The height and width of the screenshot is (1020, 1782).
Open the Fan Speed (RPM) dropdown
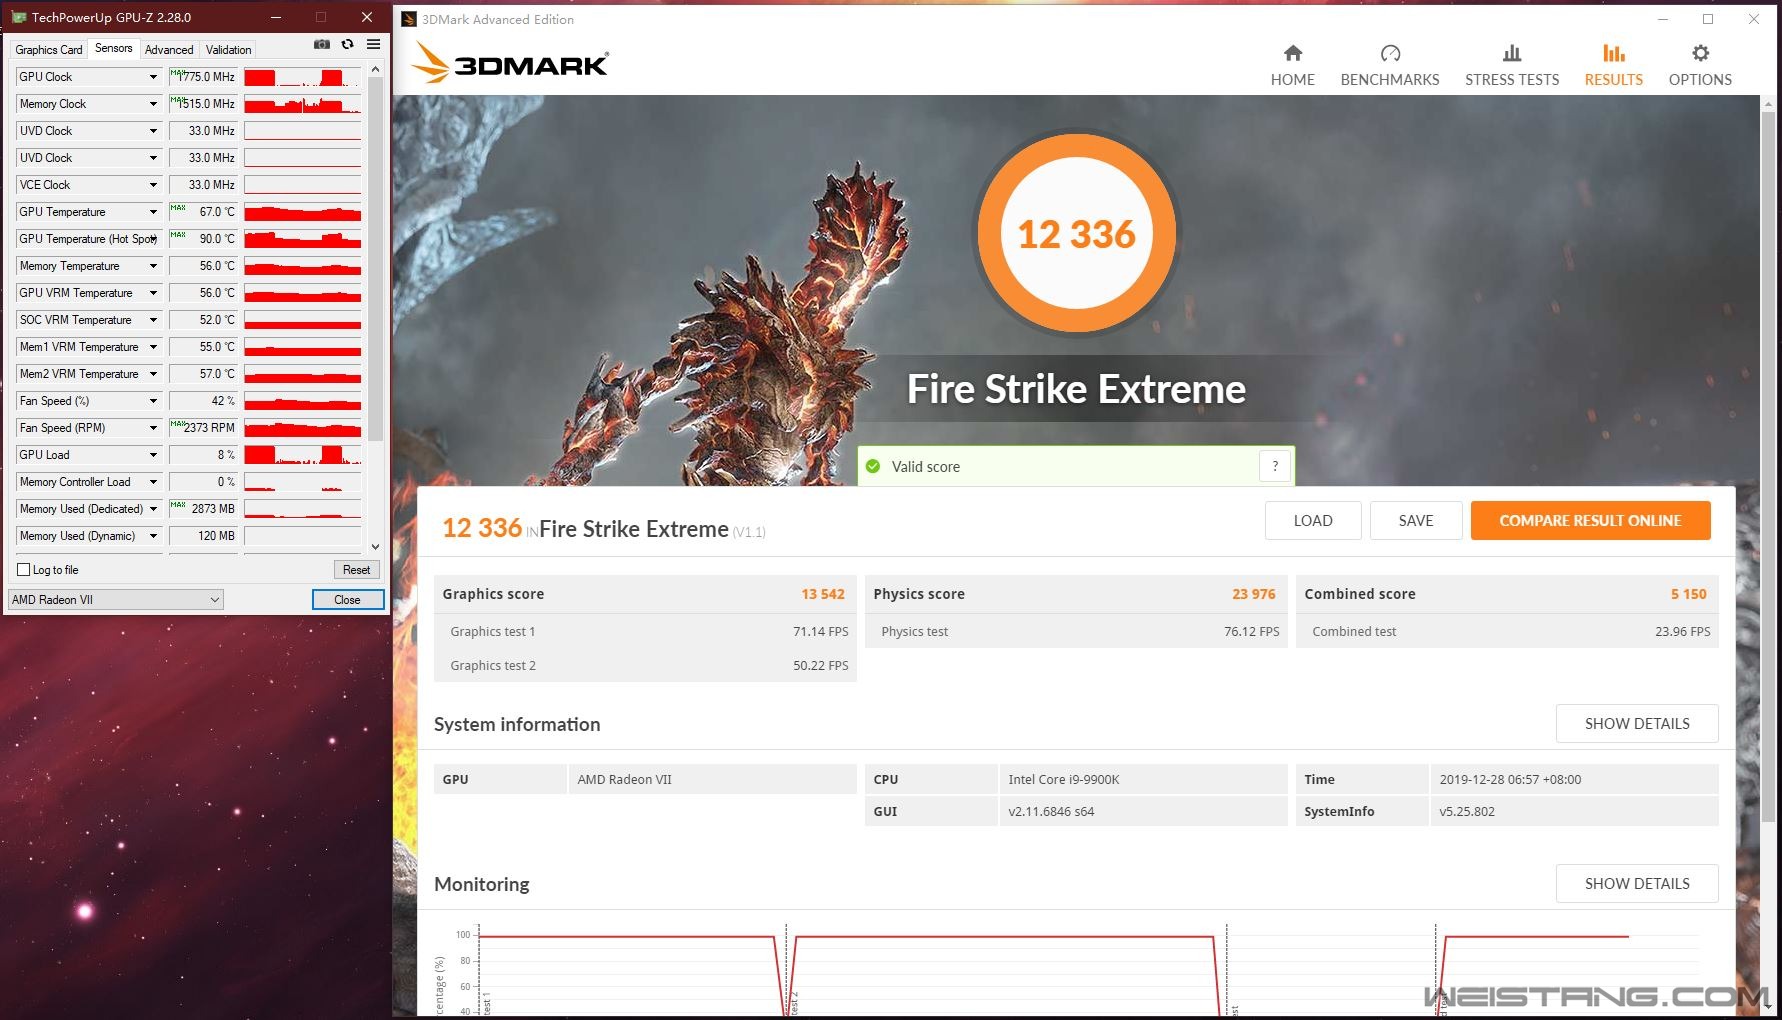[x=153, y=428]
